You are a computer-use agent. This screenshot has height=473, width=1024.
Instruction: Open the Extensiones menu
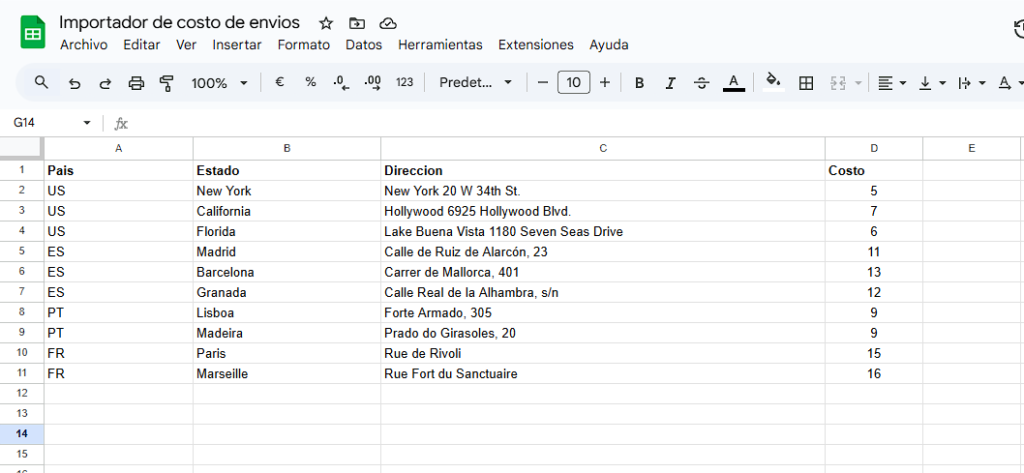pos(536,45)
